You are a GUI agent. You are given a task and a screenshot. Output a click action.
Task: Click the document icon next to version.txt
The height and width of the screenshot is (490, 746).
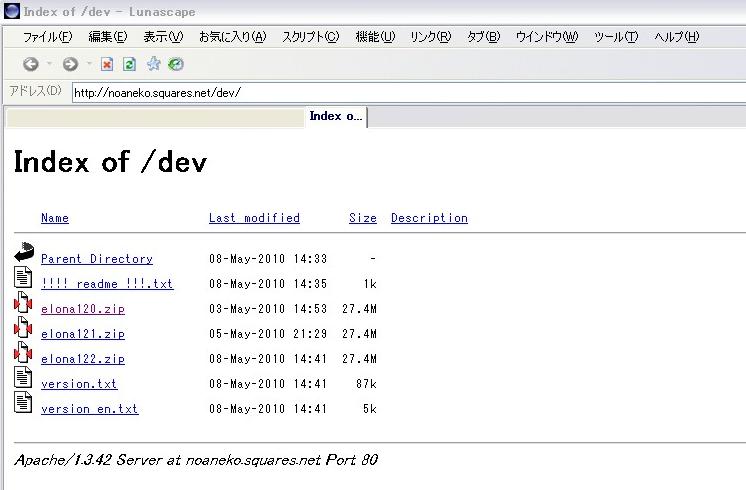pyautogui.click(x=23, y=377)
